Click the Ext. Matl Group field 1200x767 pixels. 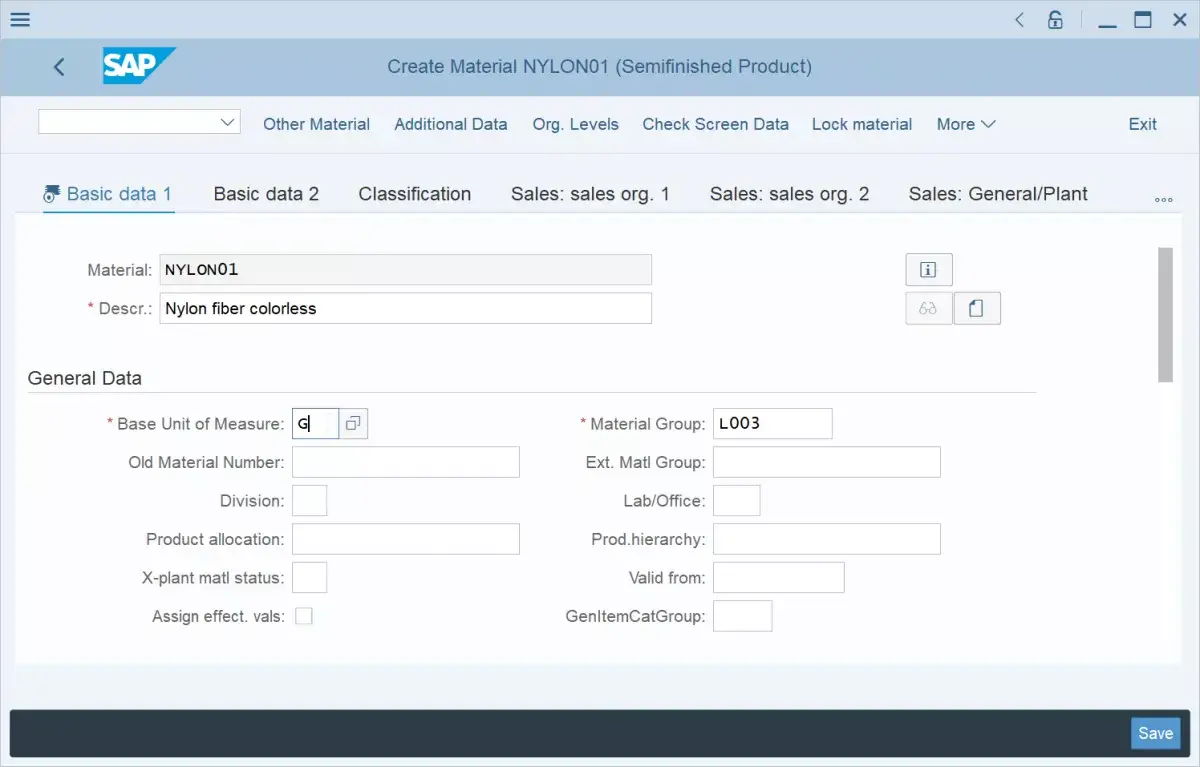(x=827, y=462)
